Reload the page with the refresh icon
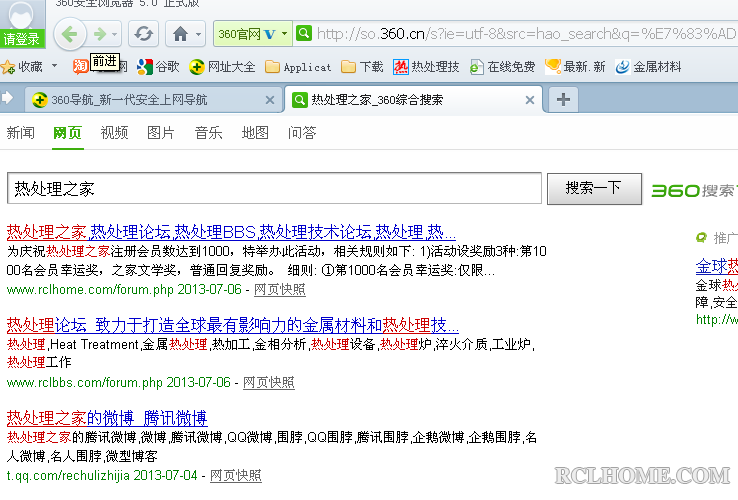 144,34
